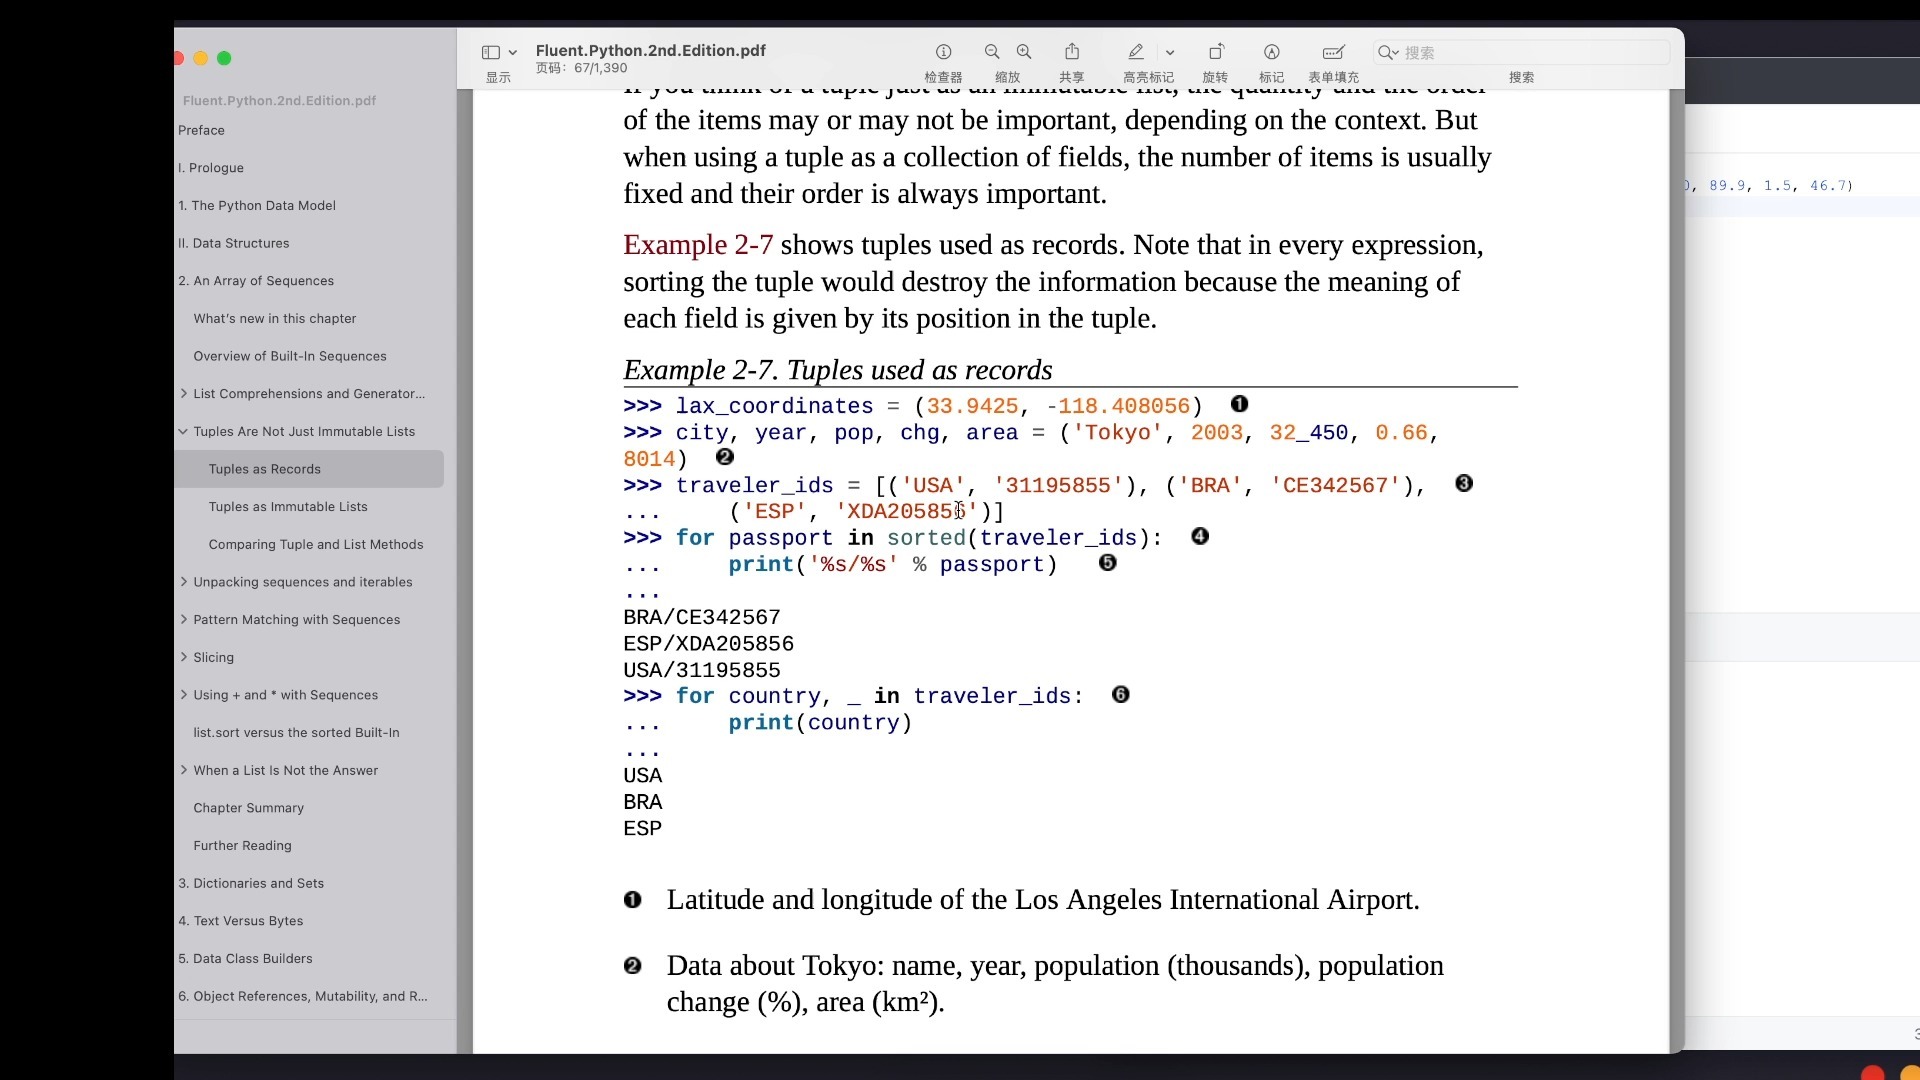Click the BRA/CE342567 output line
This screenshot has height=1080, width=1920.
tap(702, 617)
